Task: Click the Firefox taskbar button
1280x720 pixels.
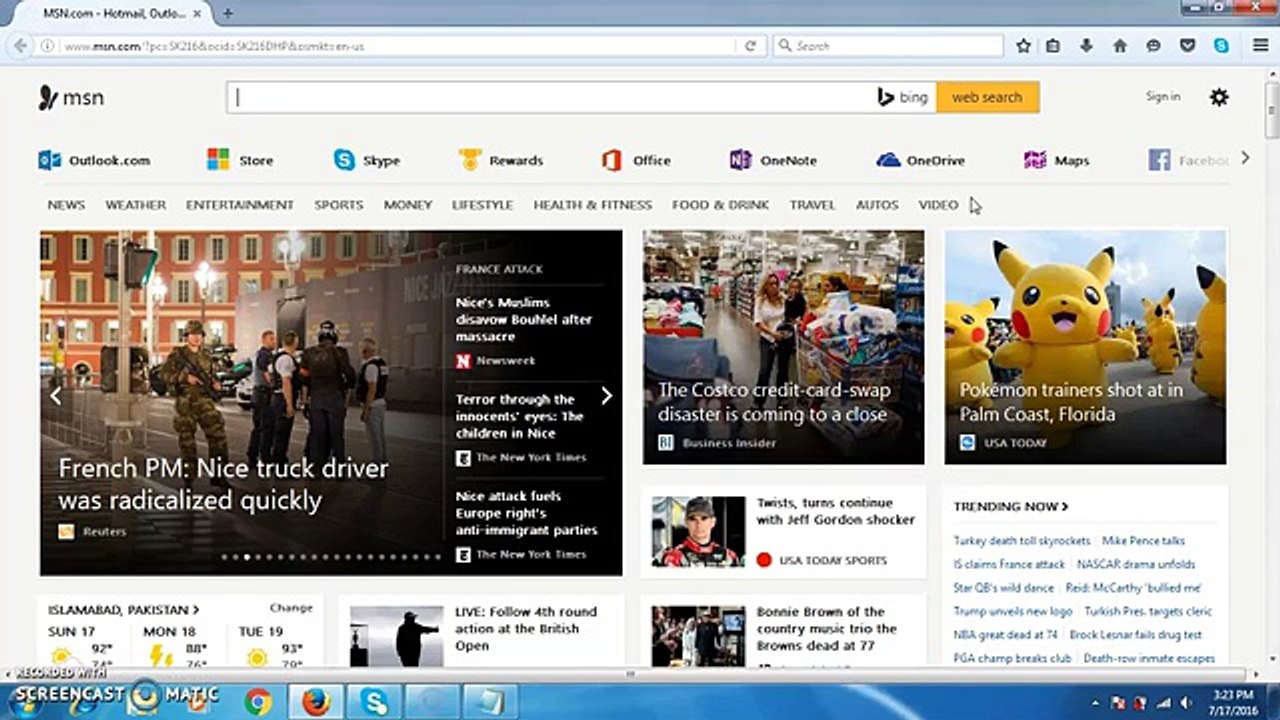Action: tap(316, 701)
